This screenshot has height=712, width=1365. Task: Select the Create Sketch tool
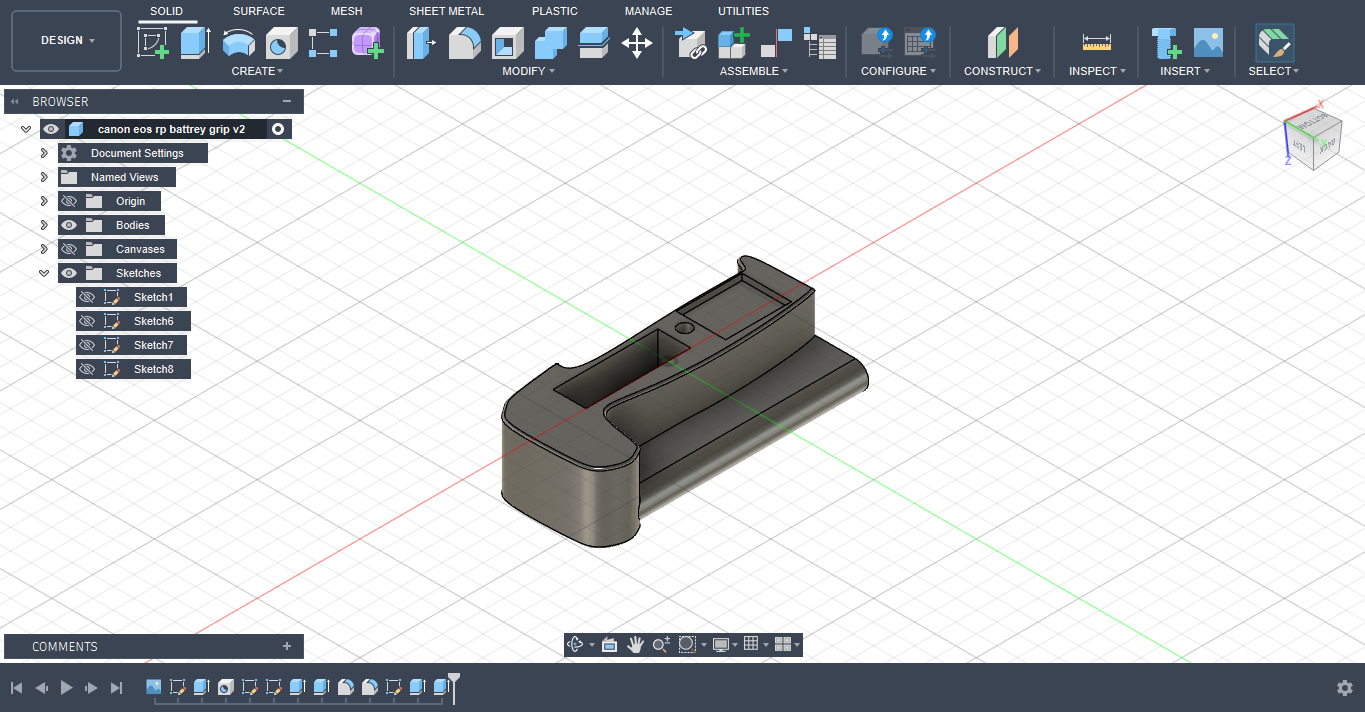153,43
